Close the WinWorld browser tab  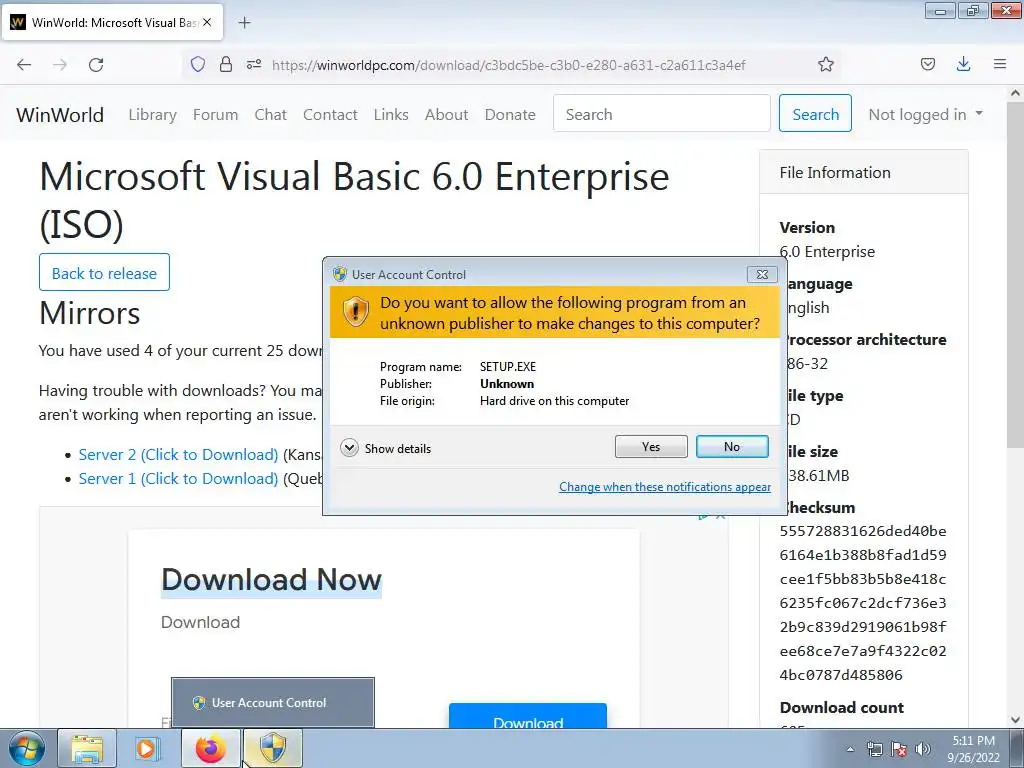coord(207,22)
